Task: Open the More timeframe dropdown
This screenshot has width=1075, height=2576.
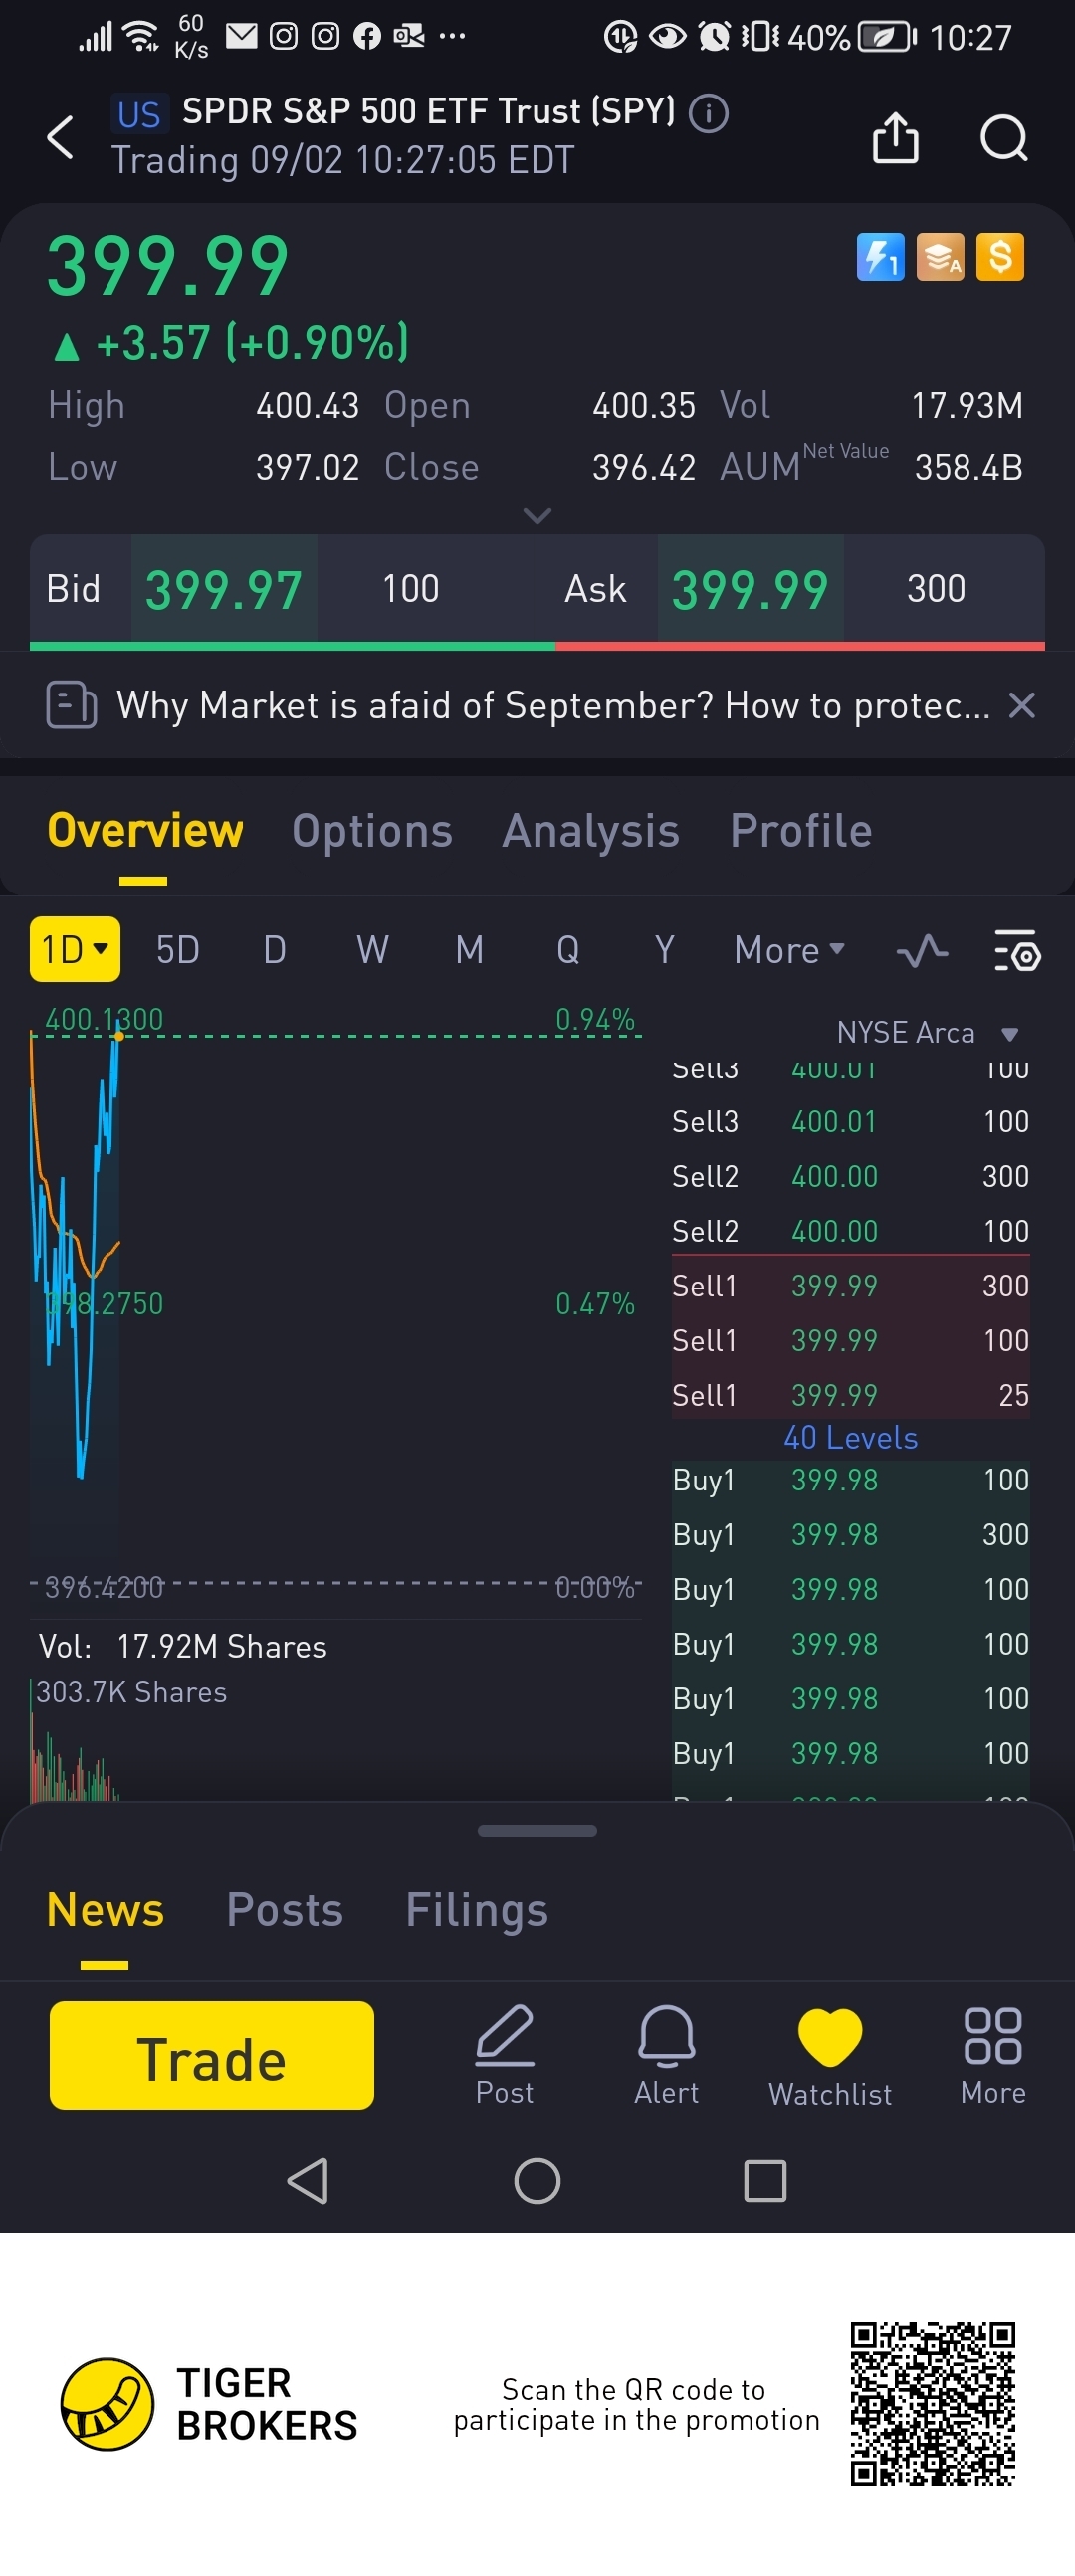Action: (789, 950)
